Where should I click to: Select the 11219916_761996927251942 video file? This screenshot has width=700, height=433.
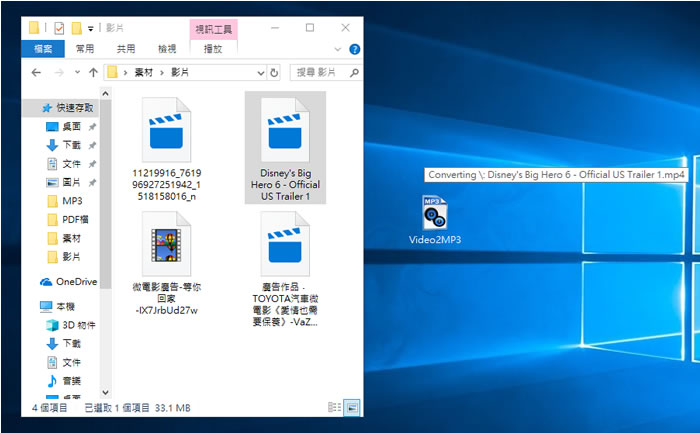(167, 150)
